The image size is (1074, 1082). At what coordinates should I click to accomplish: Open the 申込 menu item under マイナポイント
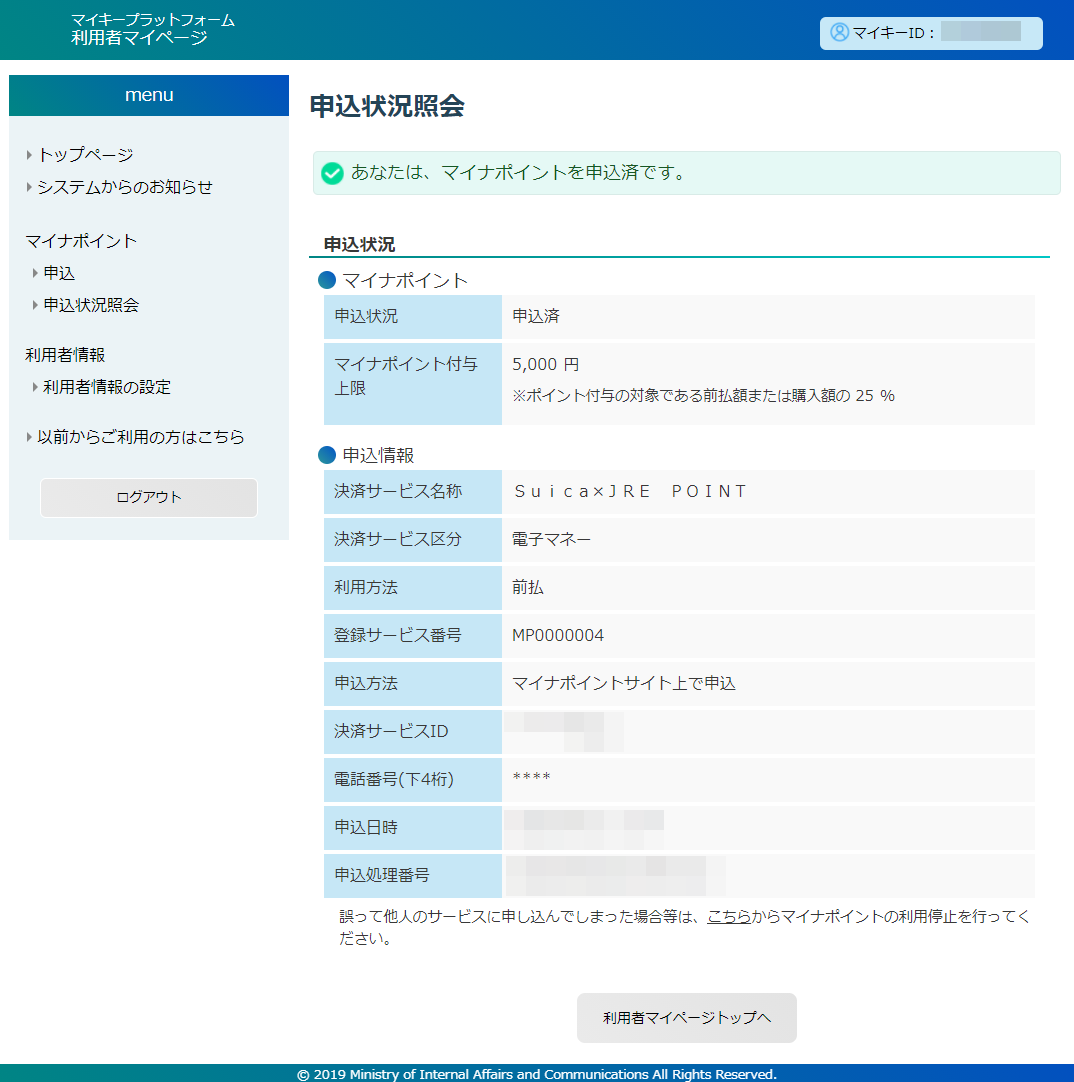(x=59, y=273)
